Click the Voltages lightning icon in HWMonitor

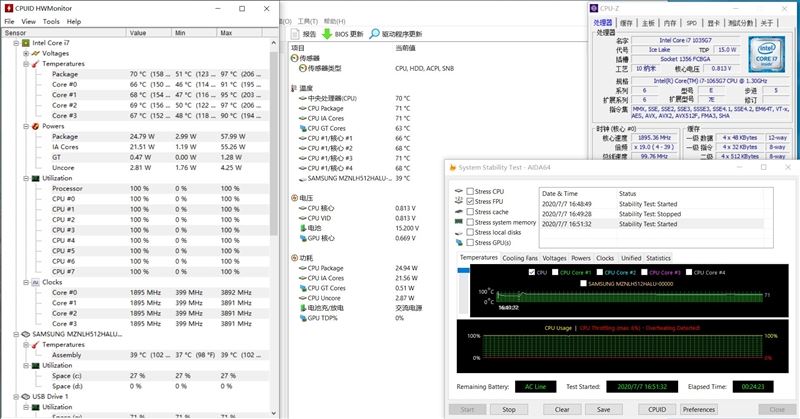(36, 53)
